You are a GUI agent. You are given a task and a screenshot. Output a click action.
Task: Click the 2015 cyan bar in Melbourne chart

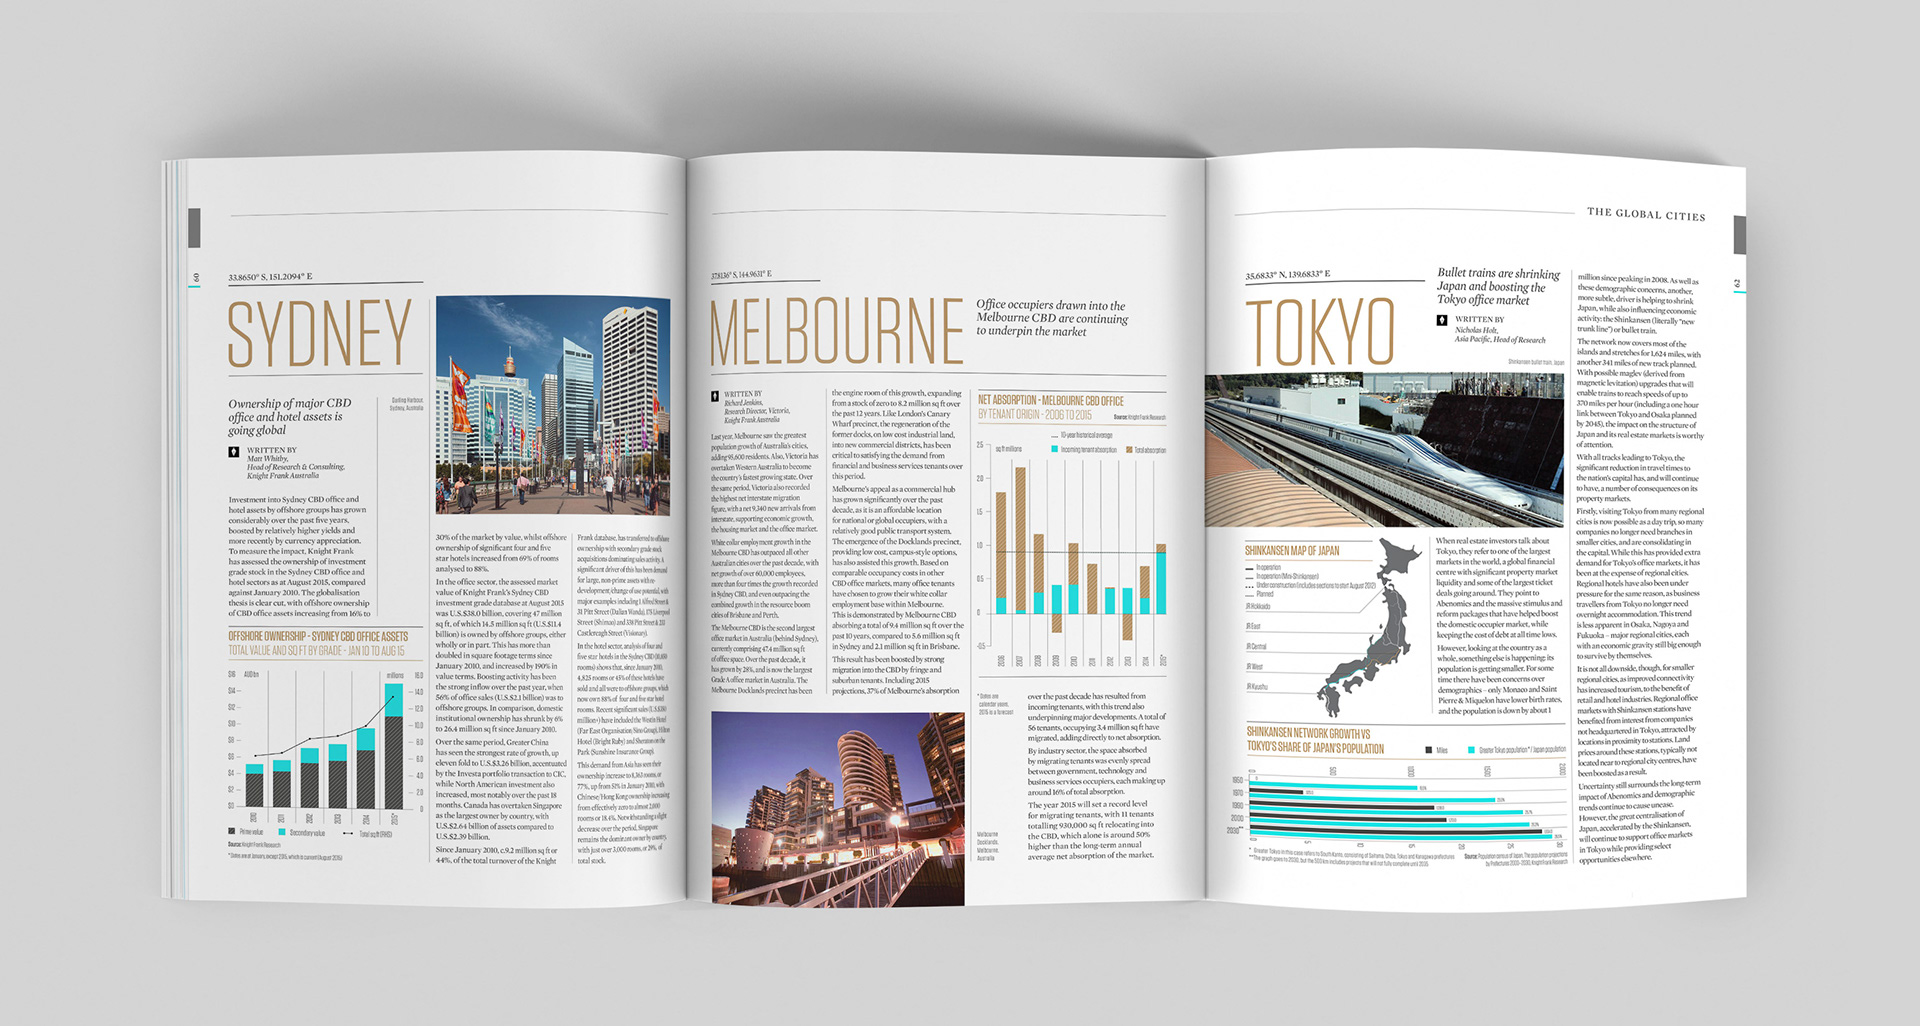pyautogui.click(x=1161, y=582)
